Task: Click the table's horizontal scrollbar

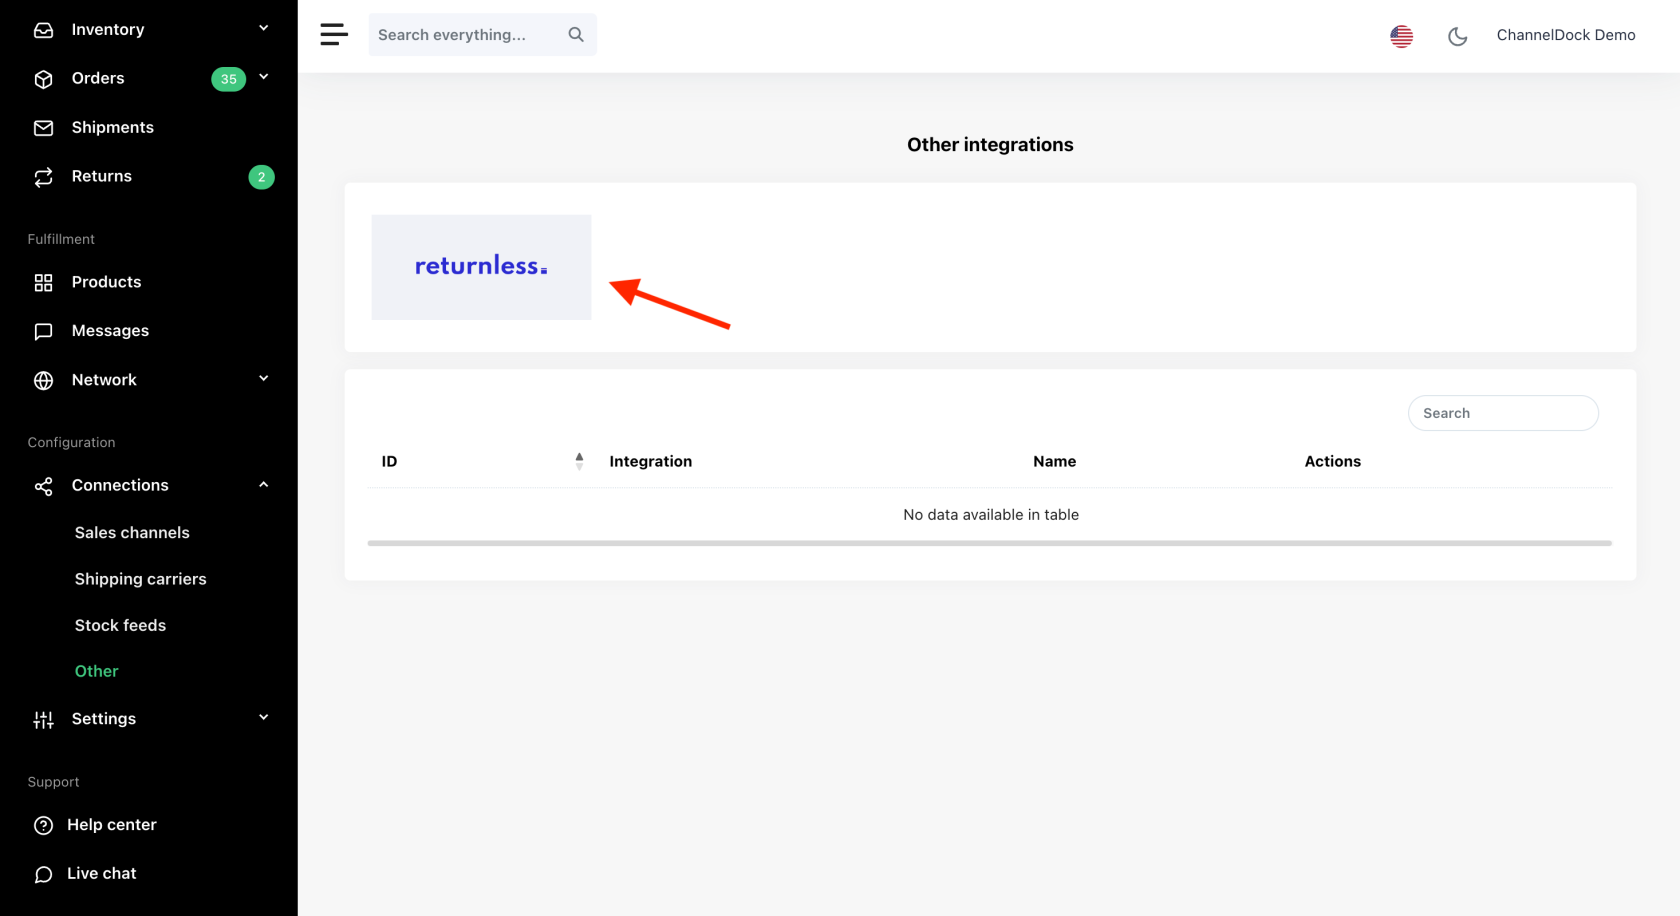Action: point(990,544)
